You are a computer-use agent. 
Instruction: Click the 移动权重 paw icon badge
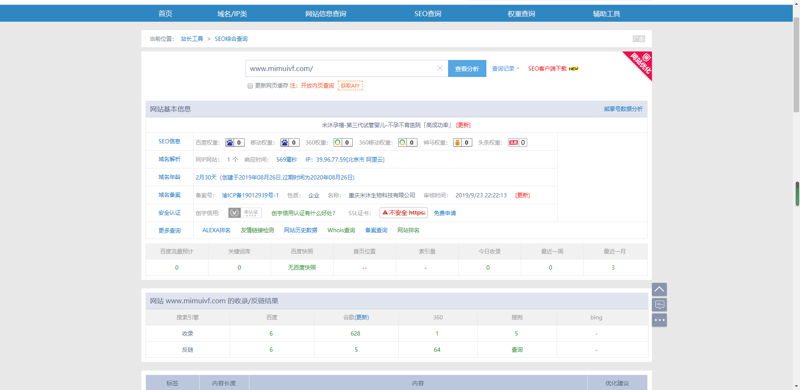coord(290,142)
